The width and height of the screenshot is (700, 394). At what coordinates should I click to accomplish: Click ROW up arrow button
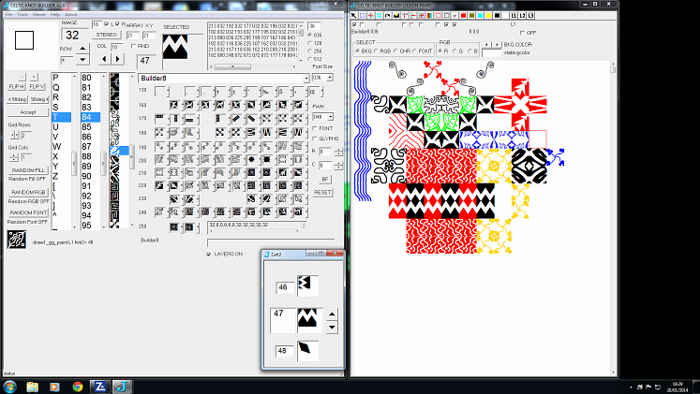click(x=83, y=49)
